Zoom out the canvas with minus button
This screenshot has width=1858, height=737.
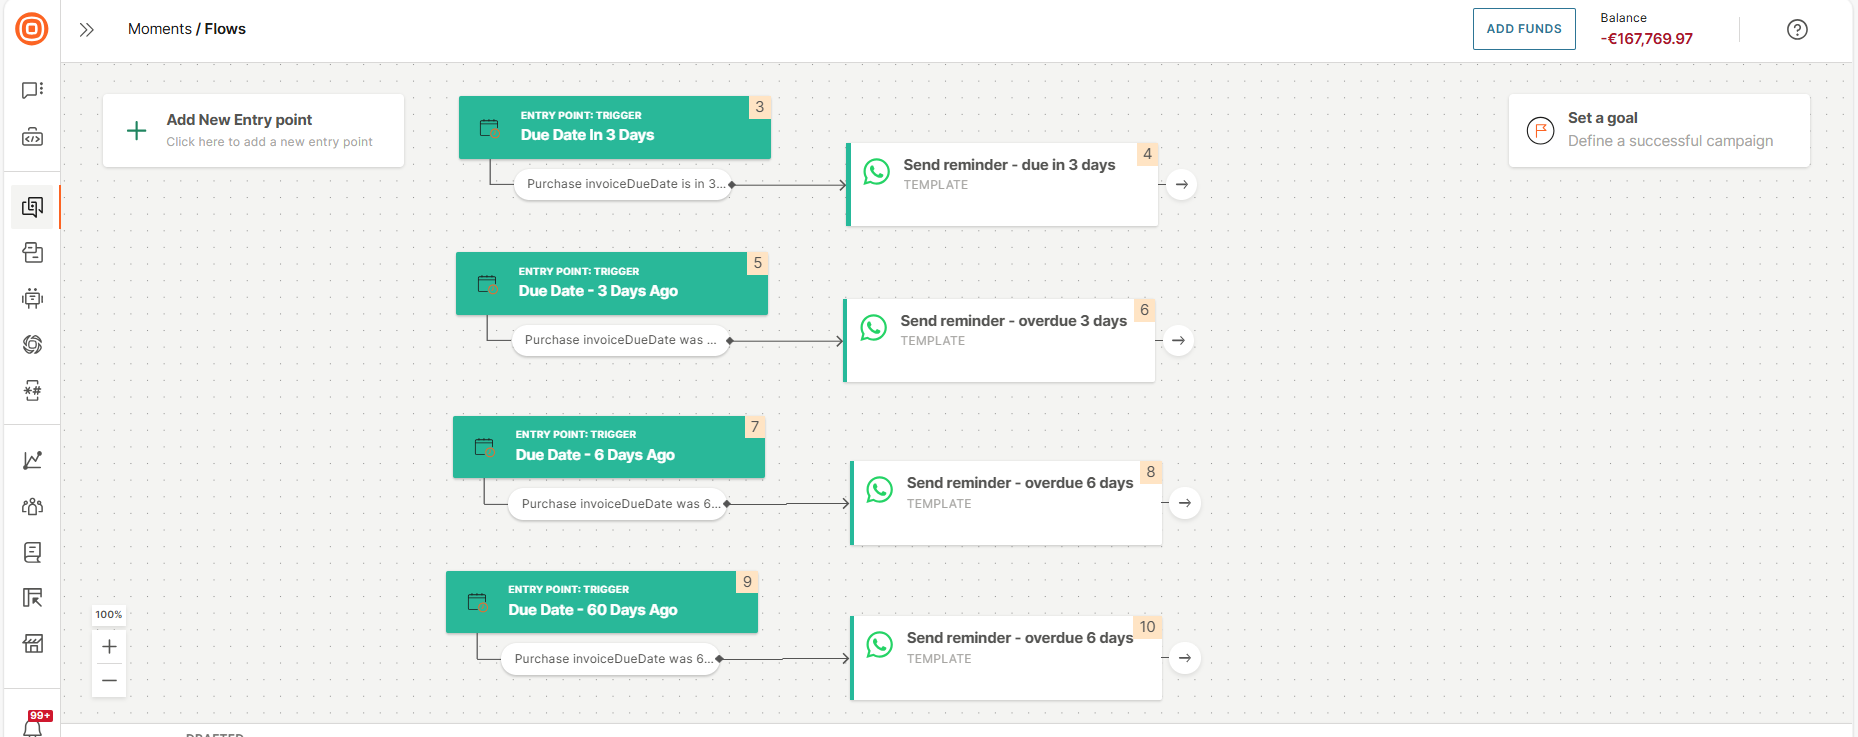[x=109, y=681]
